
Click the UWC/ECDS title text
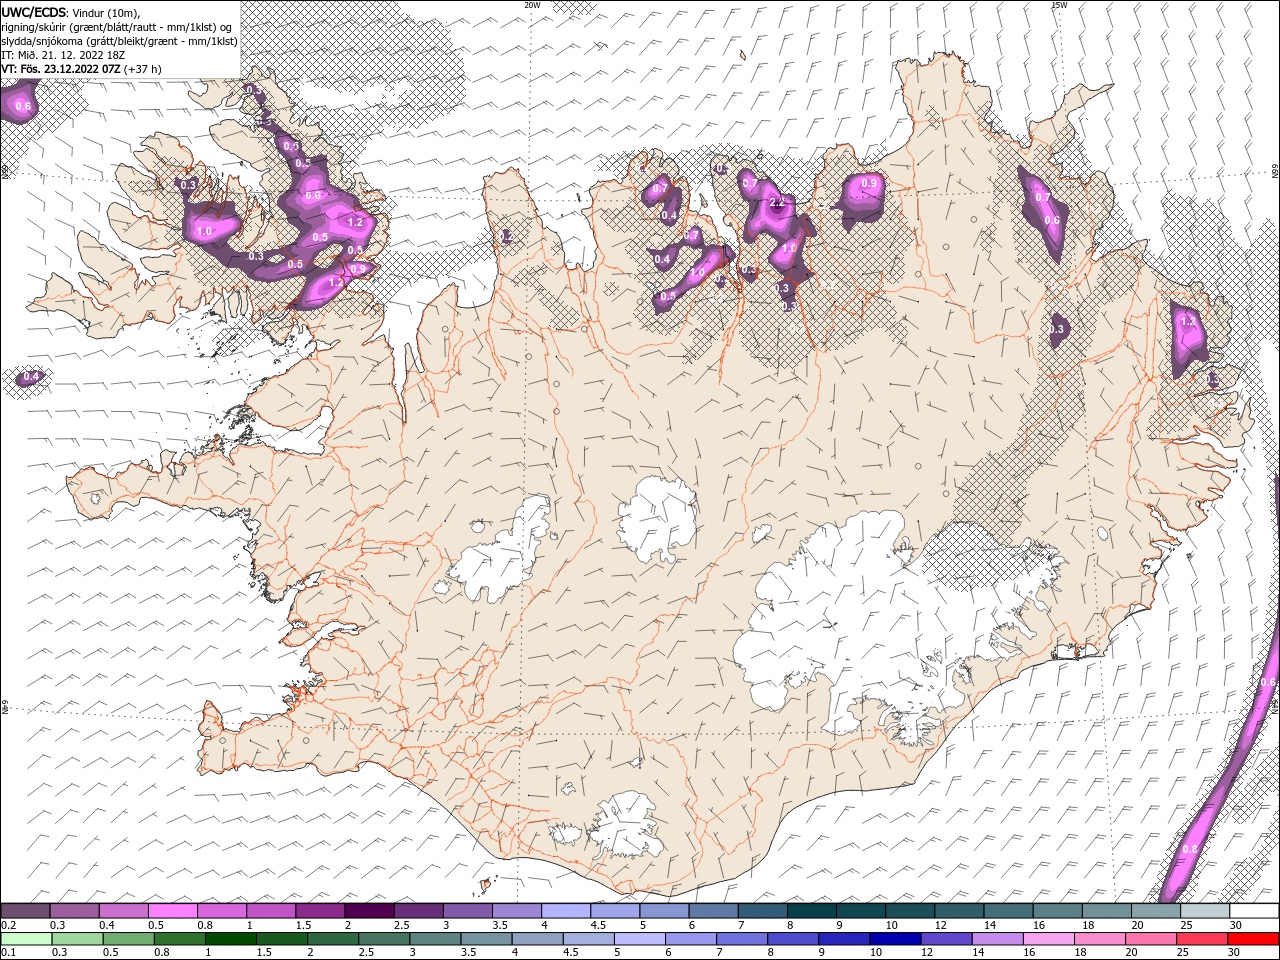(34, 12)
